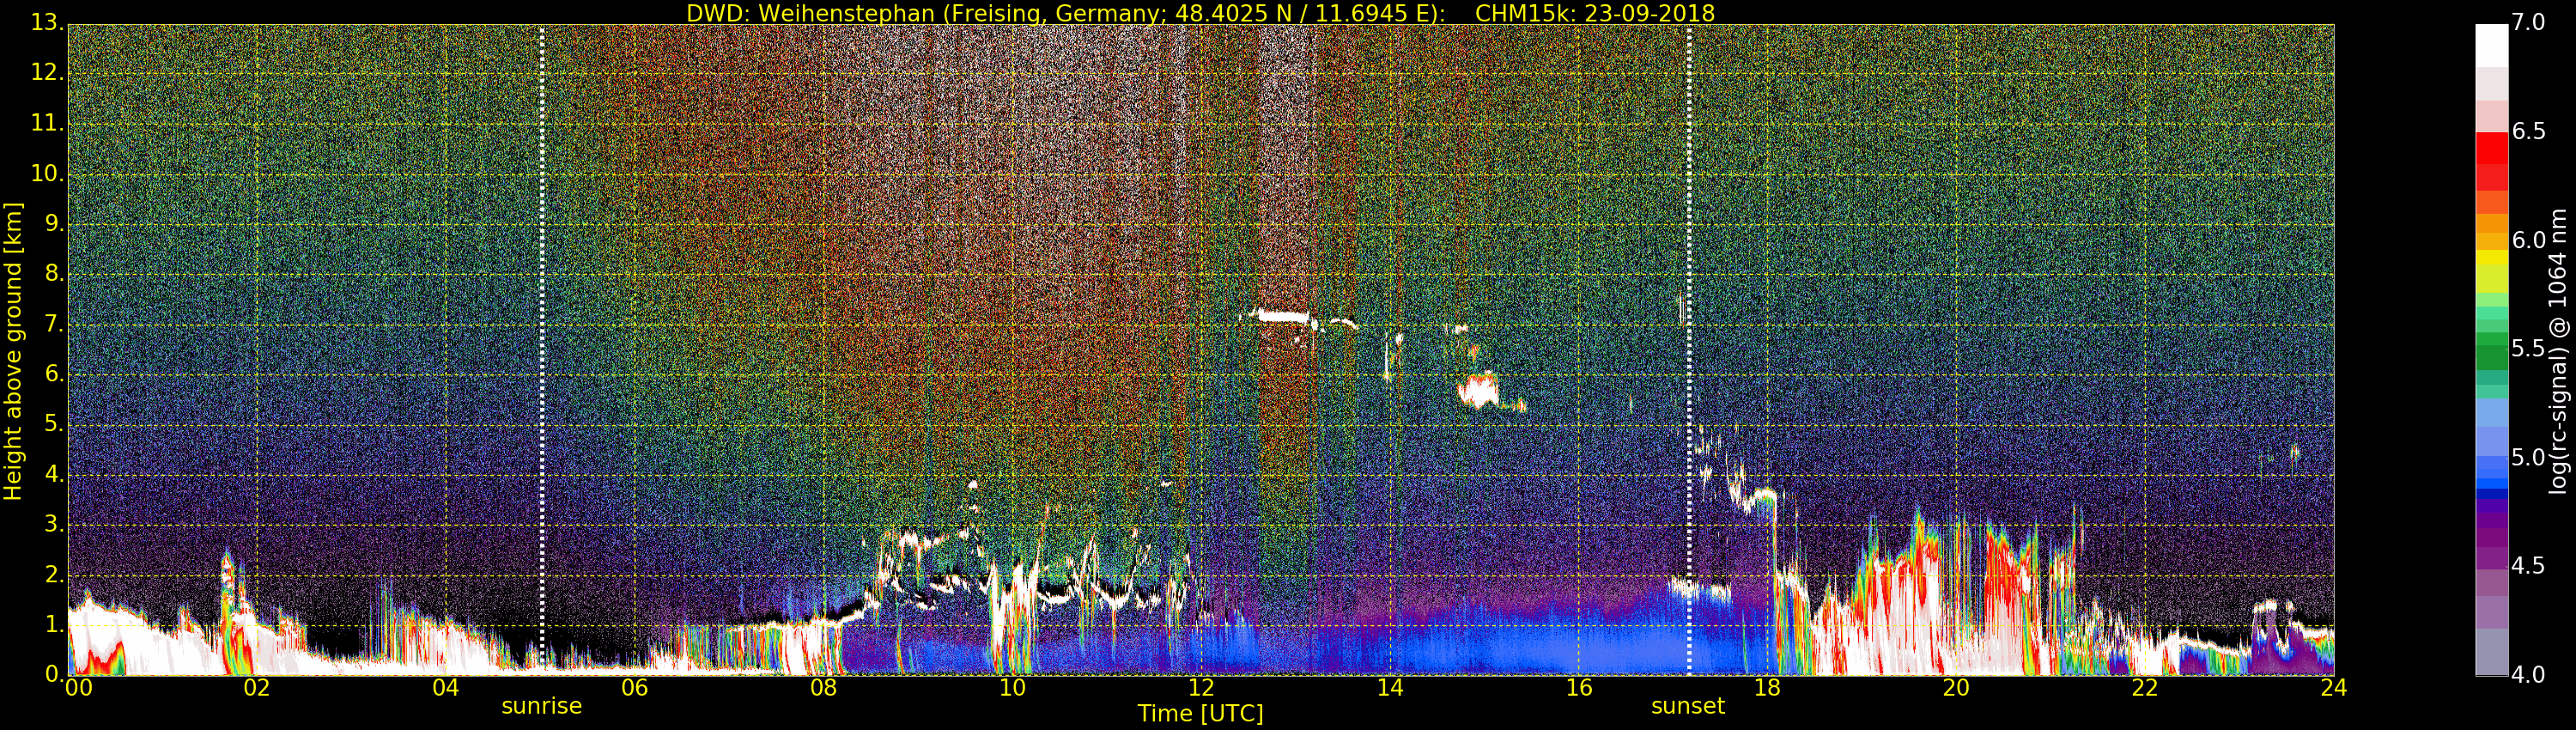Click the colorbar tick label '5.5'
The height and width of the screenshot is (730, 2576).
[2528, 348]
